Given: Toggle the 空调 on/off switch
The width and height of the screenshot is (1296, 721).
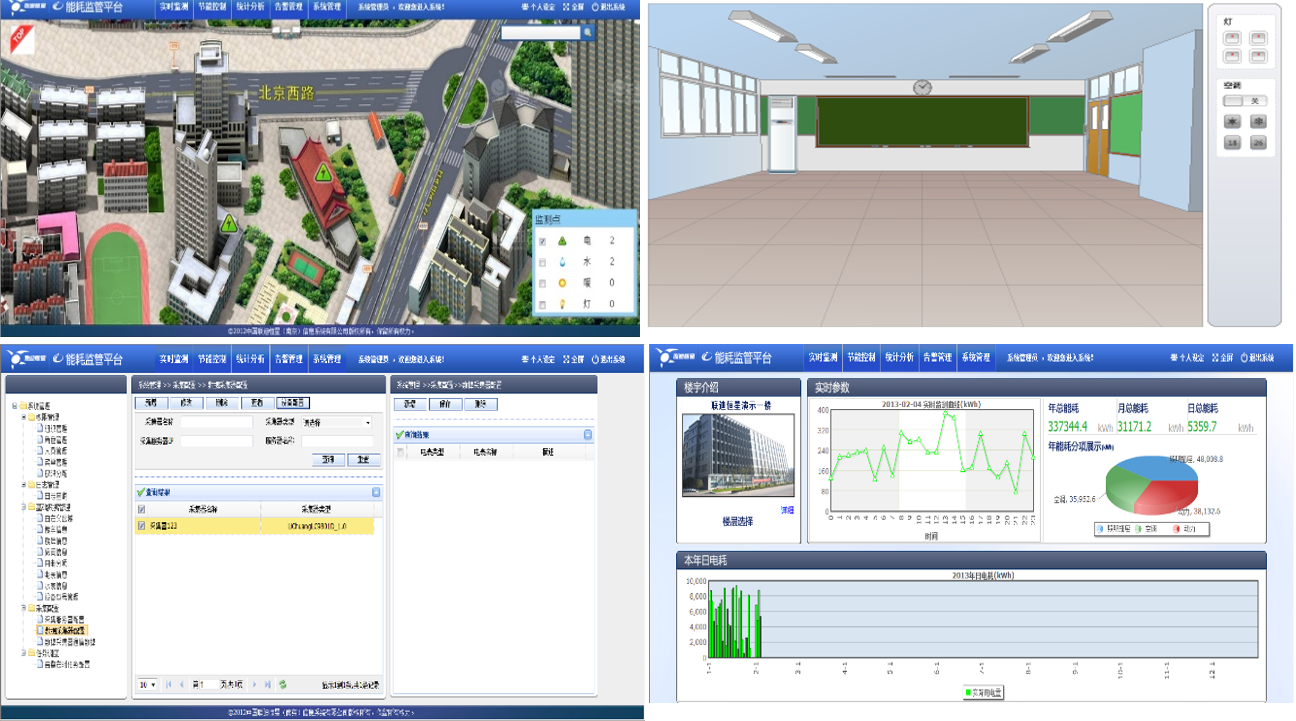Looking at the screenshot, I should click(x=1244, y=101).
